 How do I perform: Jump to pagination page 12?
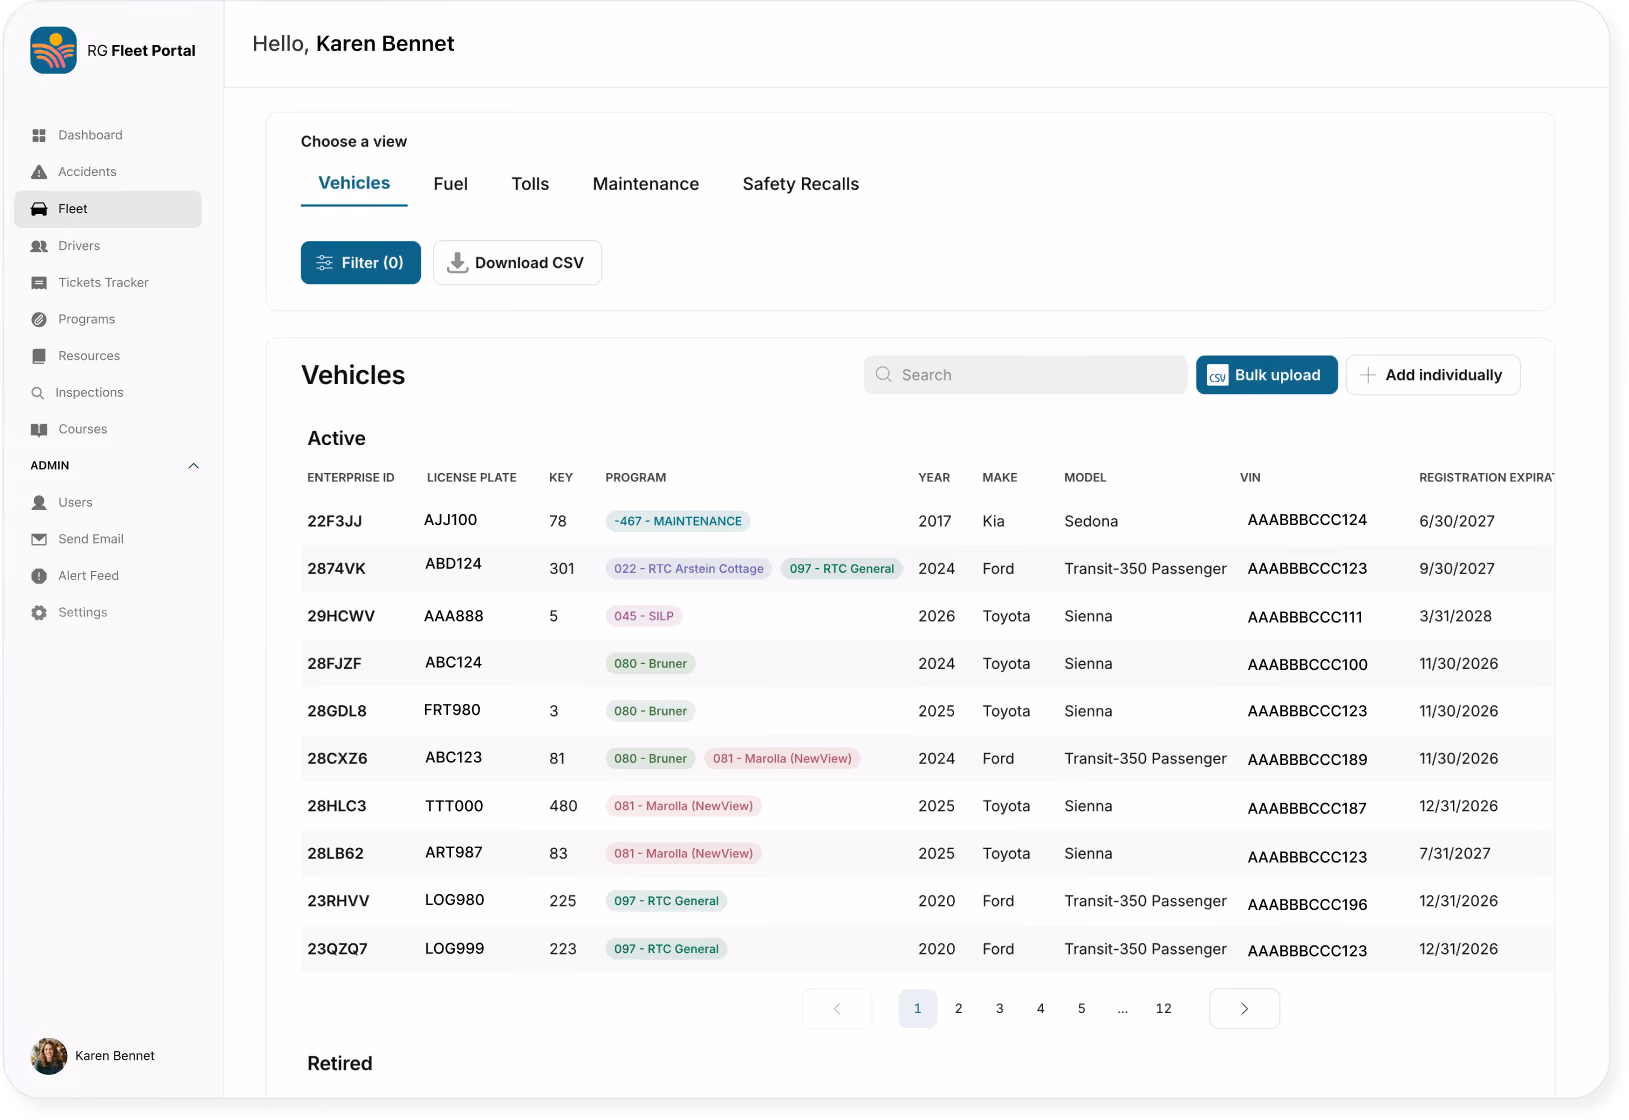[x=1164, y=1009]
